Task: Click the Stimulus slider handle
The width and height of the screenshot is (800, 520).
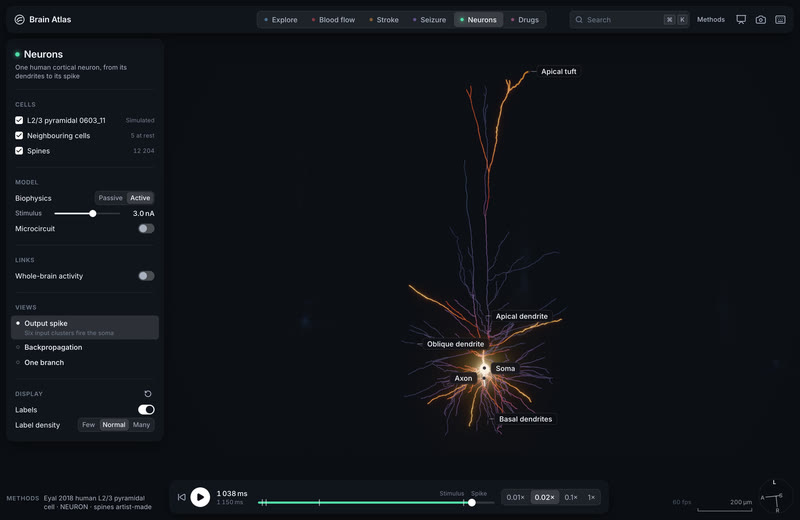Action: (x=92, y=214)
